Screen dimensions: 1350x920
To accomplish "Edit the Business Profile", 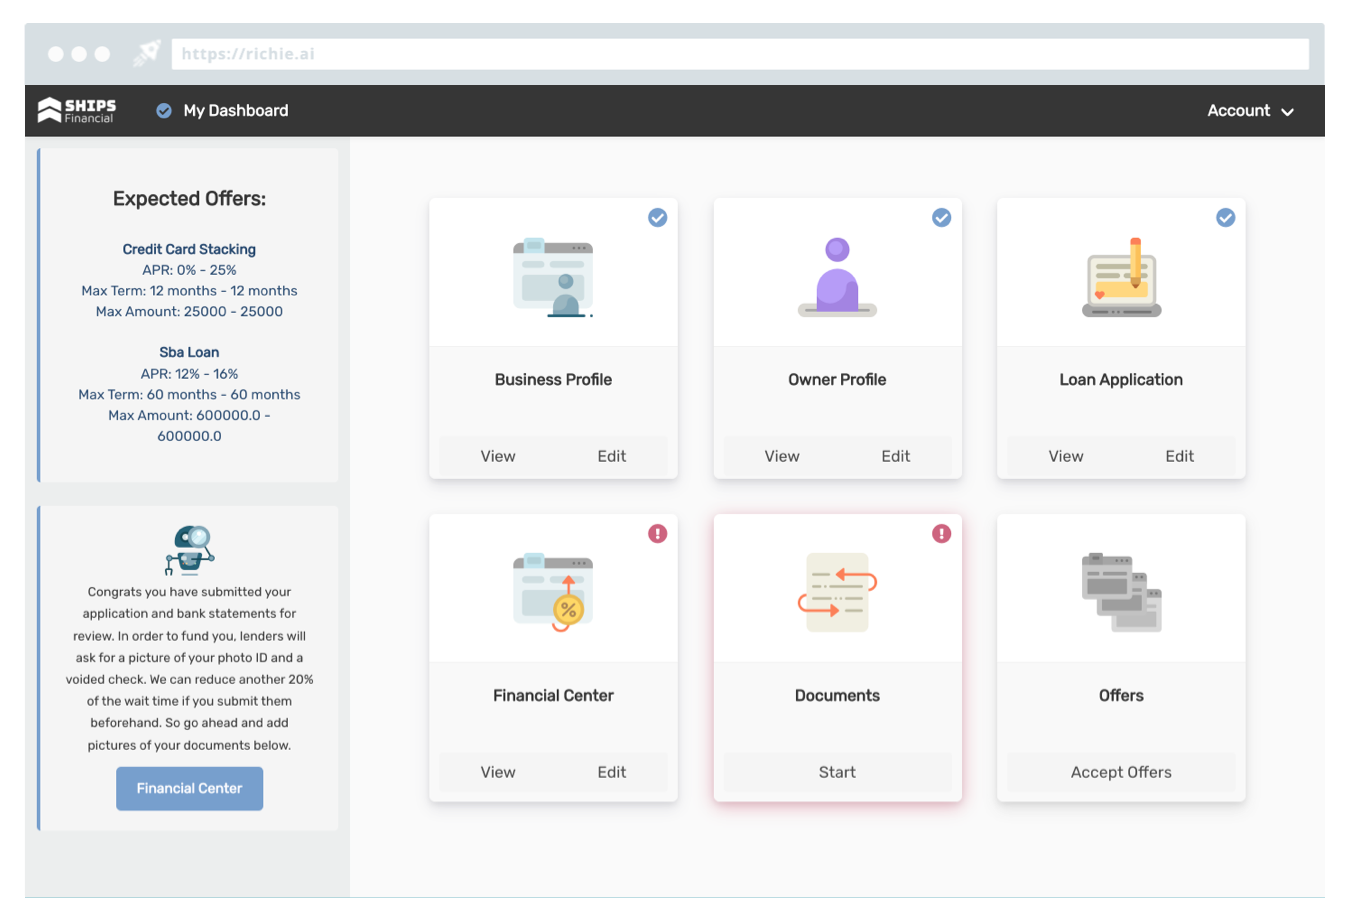I will (x=612, y=456).
